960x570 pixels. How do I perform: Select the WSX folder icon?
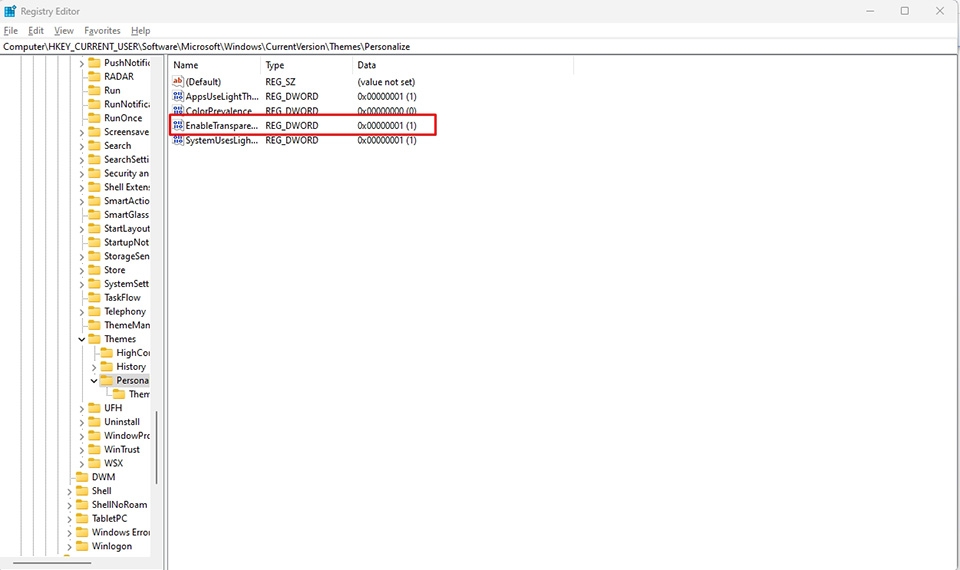[x=94, y=463]
